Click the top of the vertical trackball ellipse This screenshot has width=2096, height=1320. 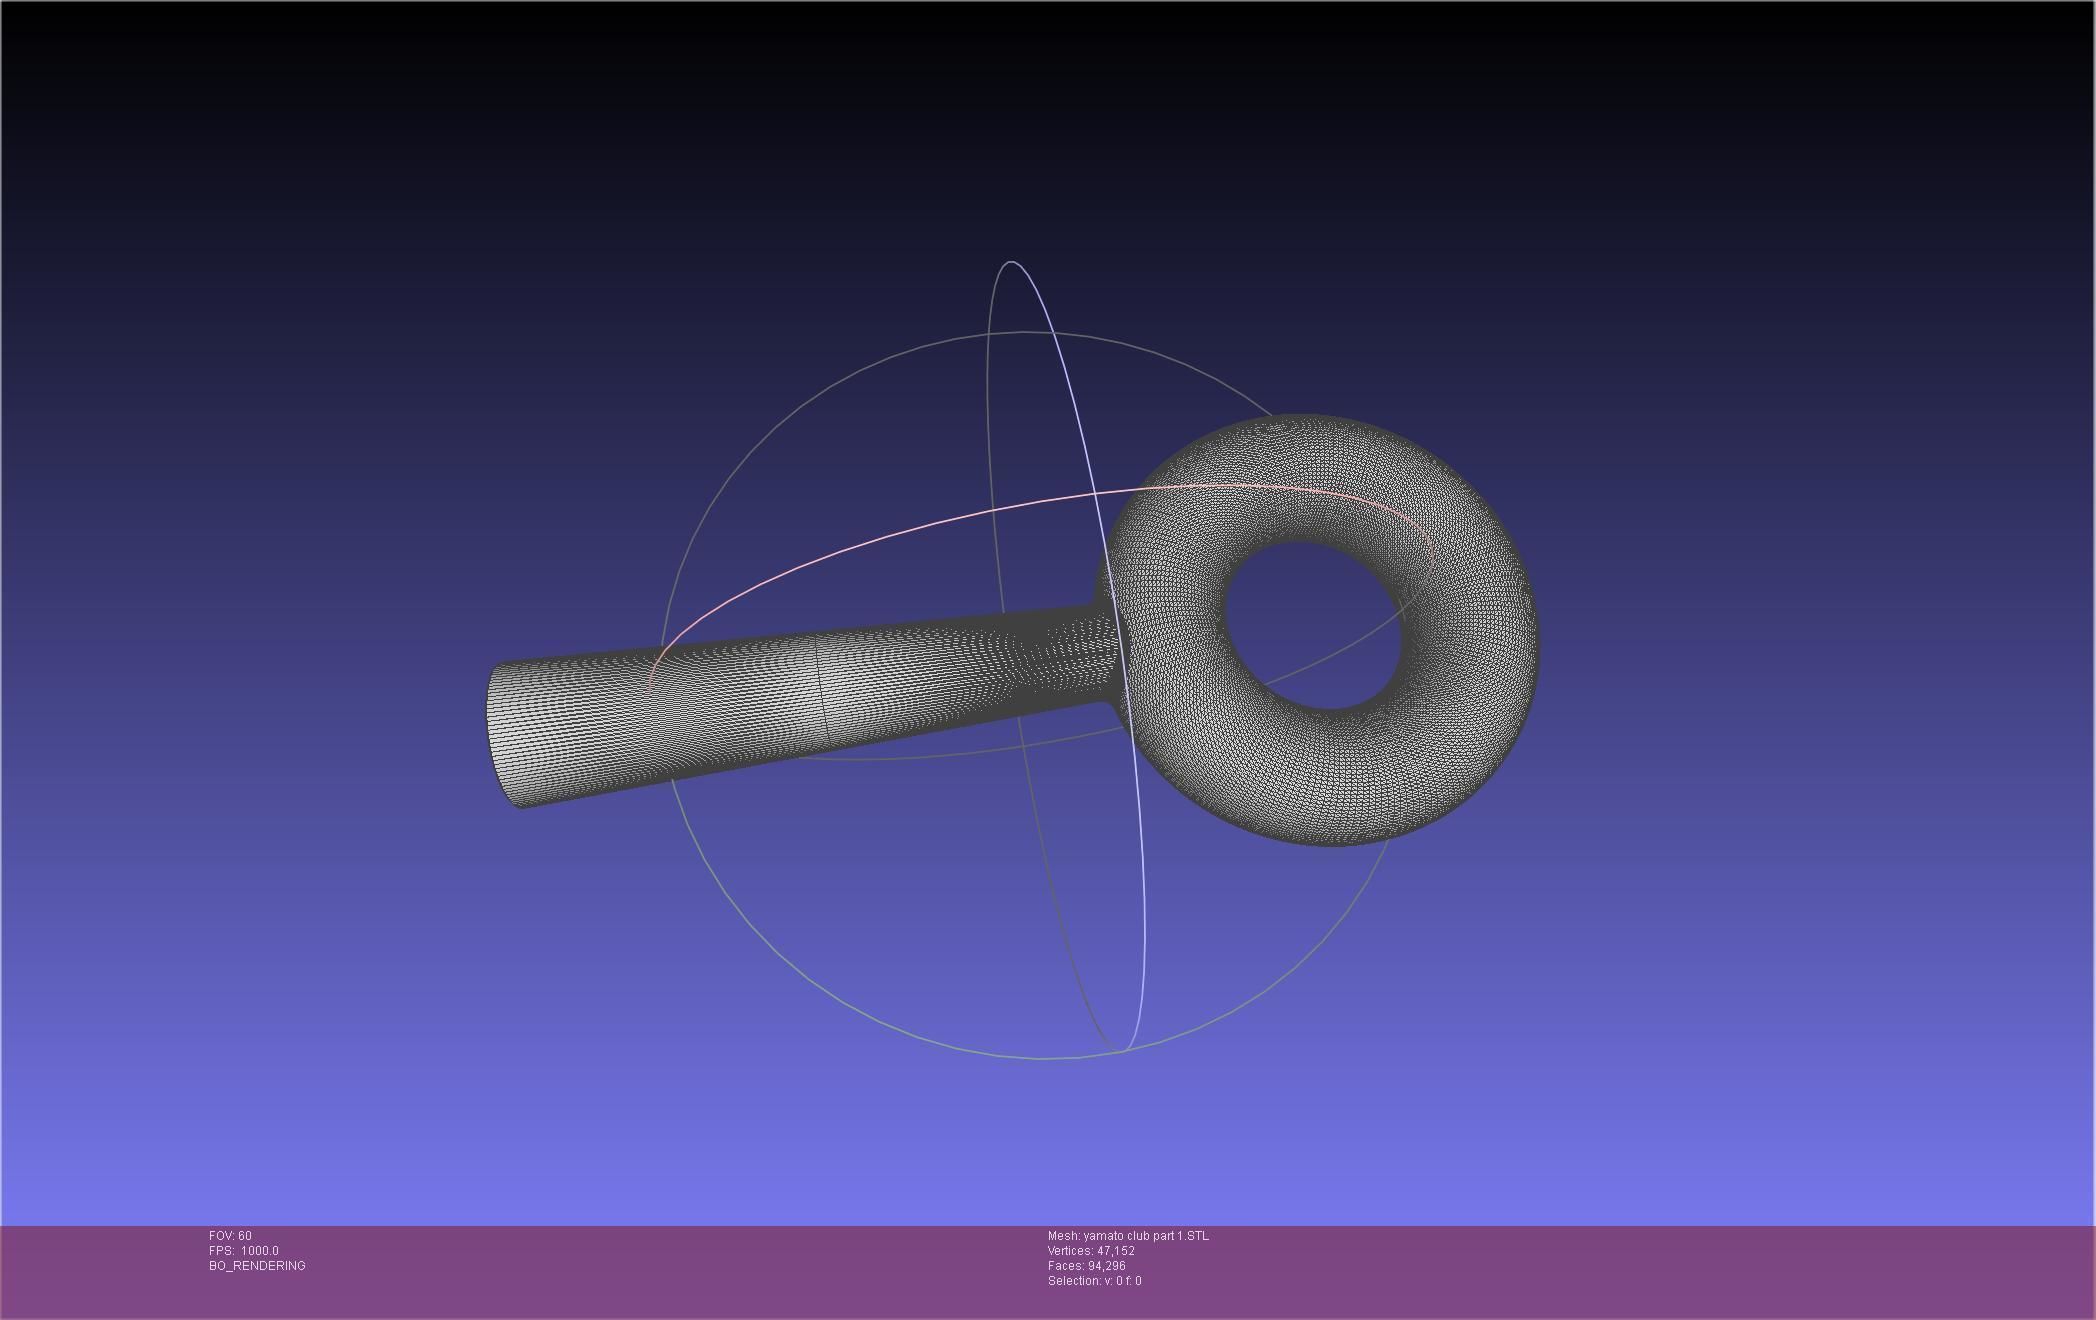tap(1012, 263)
